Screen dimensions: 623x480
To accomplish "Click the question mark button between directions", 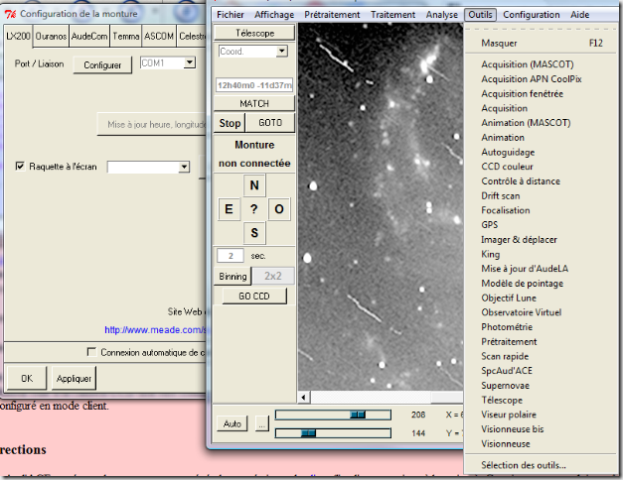I will pos(254,209).
